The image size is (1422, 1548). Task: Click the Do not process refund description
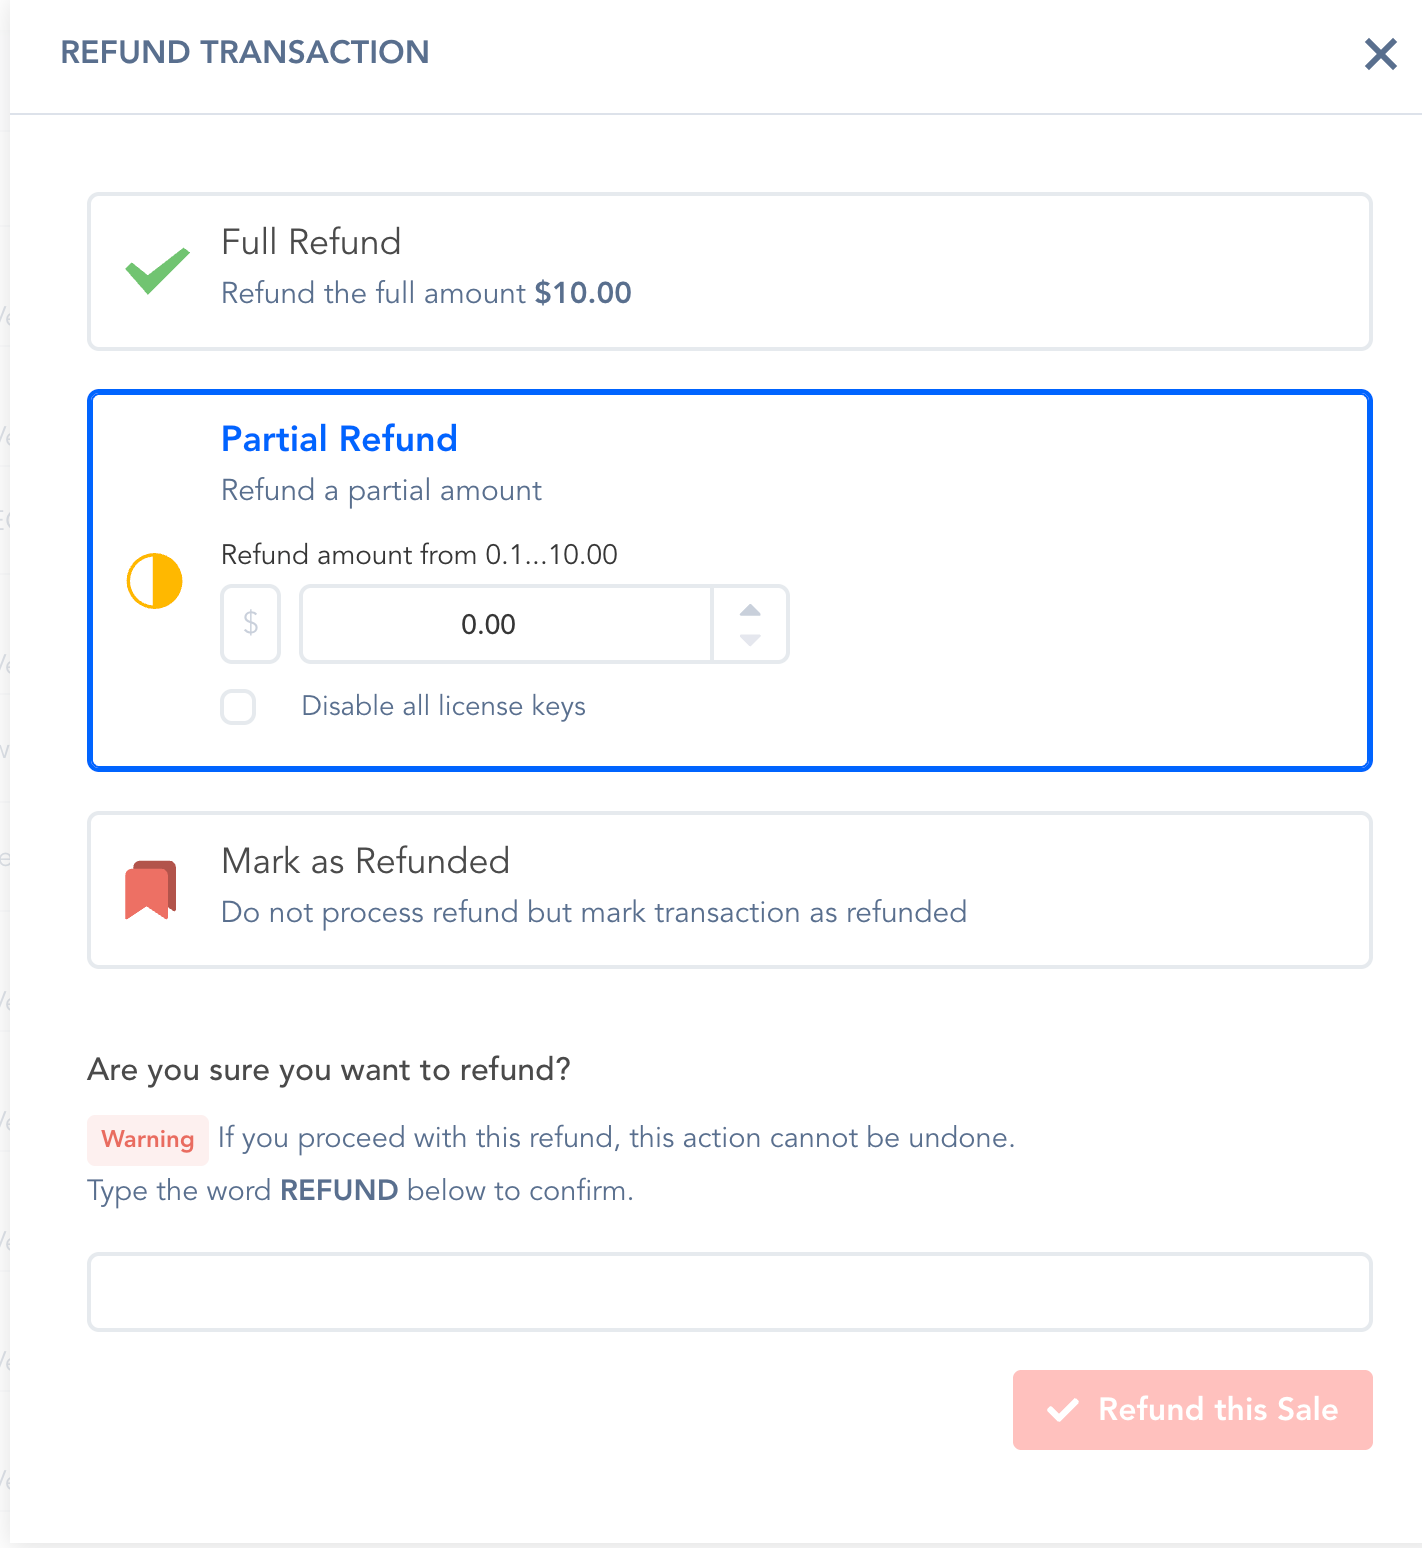click(x=593, y=913)
